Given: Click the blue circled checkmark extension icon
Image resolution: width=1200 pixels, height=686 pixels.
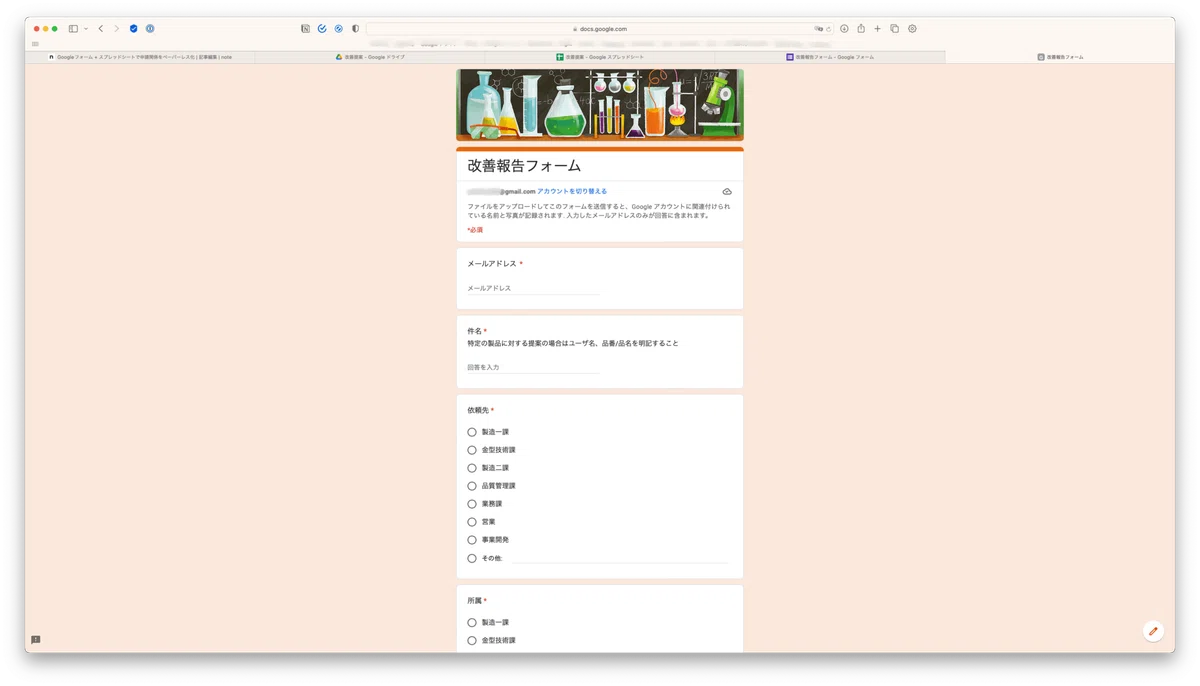Looking at the screenshot, I should 322,29.
